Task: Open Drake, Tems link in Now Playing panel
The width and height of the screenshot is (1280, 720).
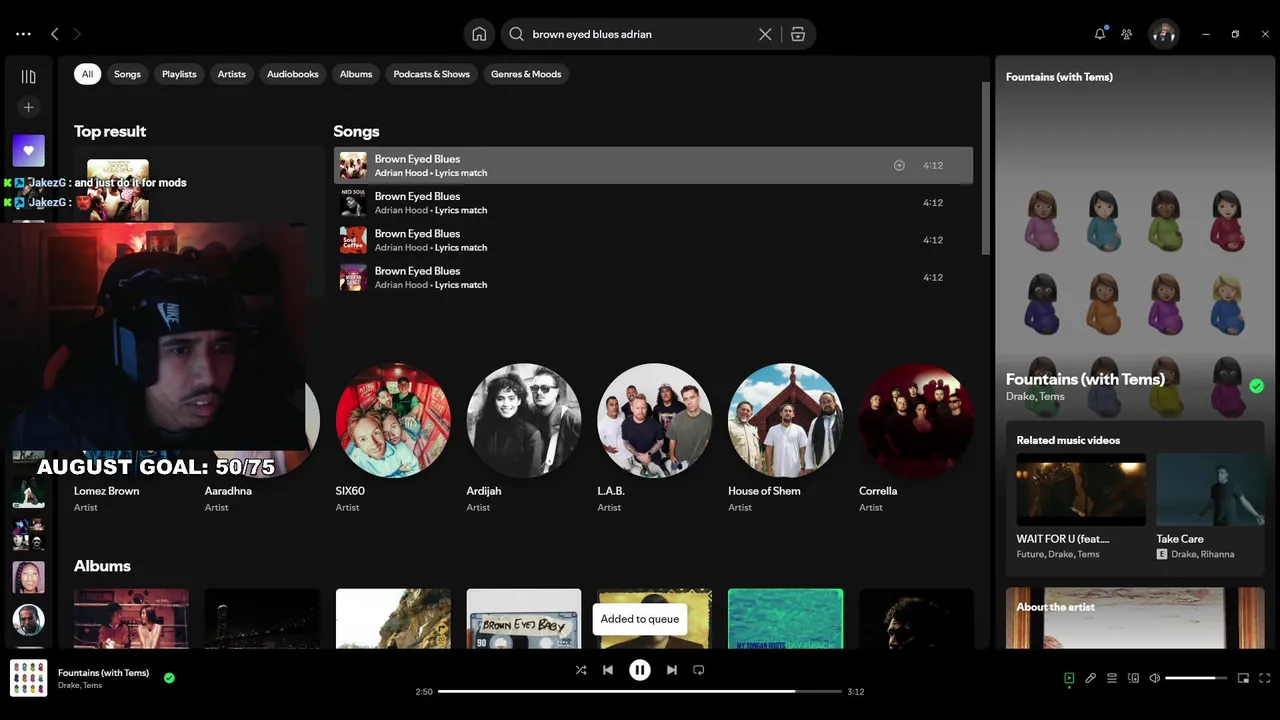Action: coord(1035,397)
